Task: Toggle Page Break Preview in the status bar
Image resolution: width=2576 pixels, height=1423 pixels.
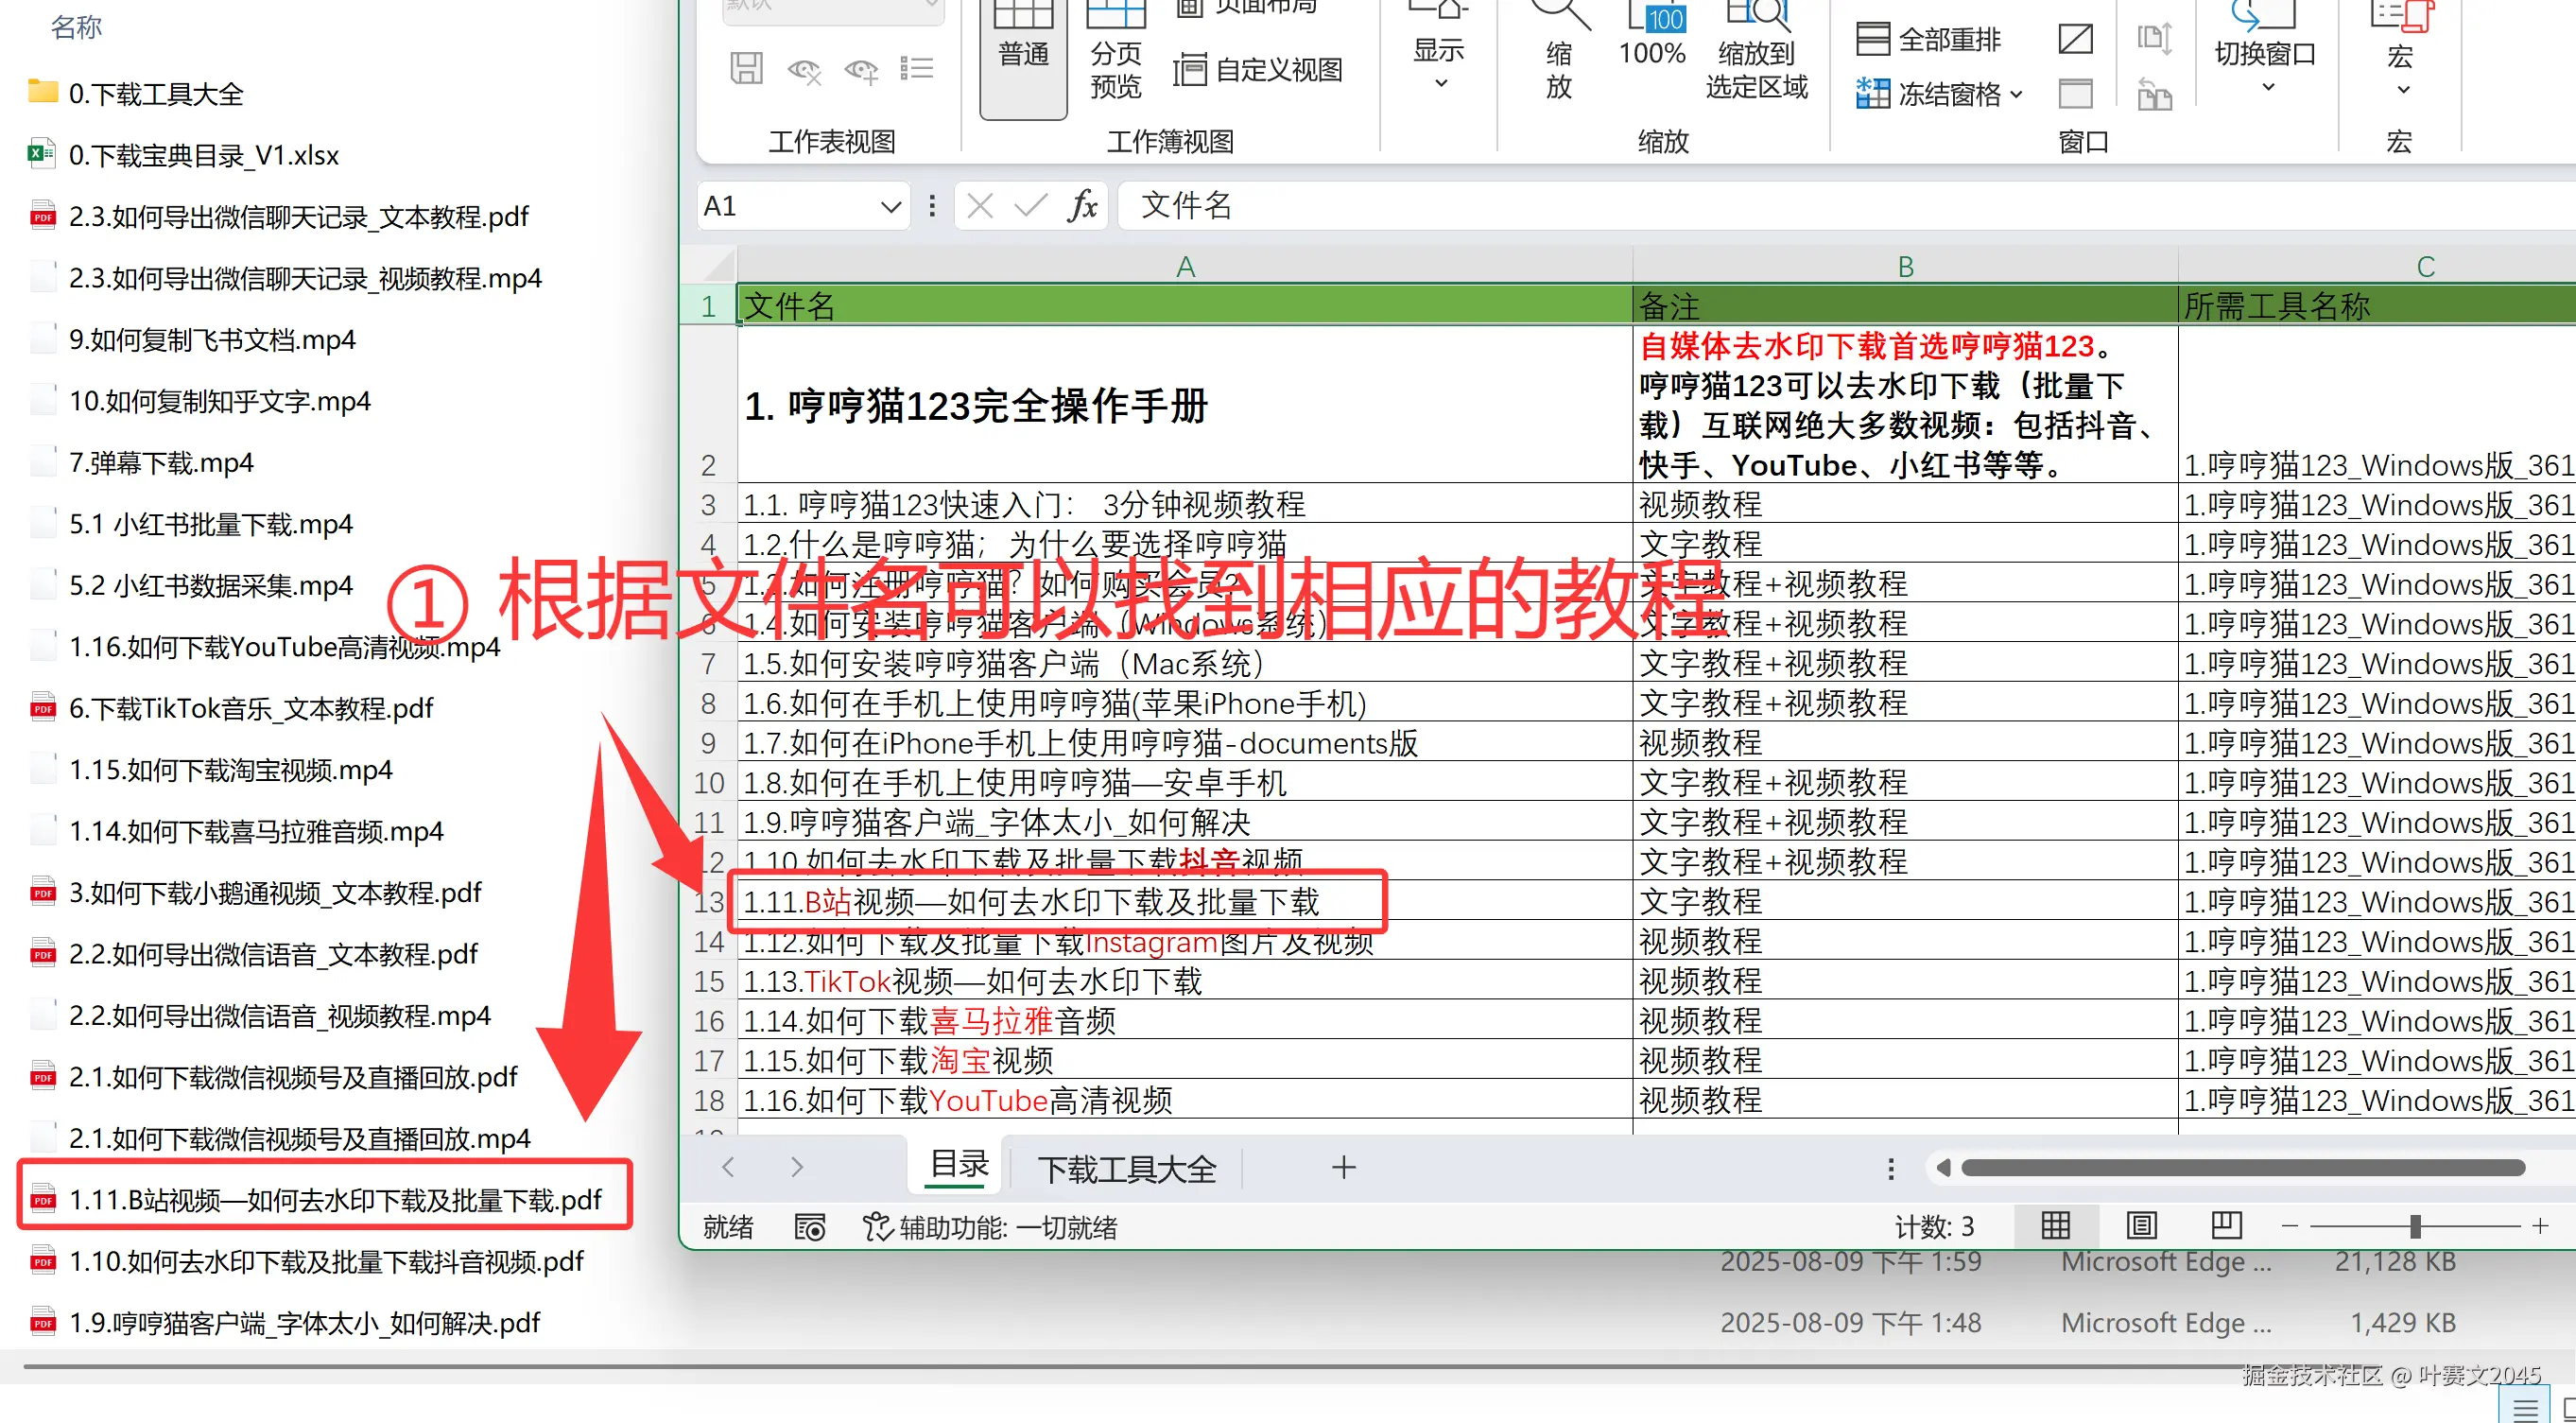Action: point(2227,1226)
